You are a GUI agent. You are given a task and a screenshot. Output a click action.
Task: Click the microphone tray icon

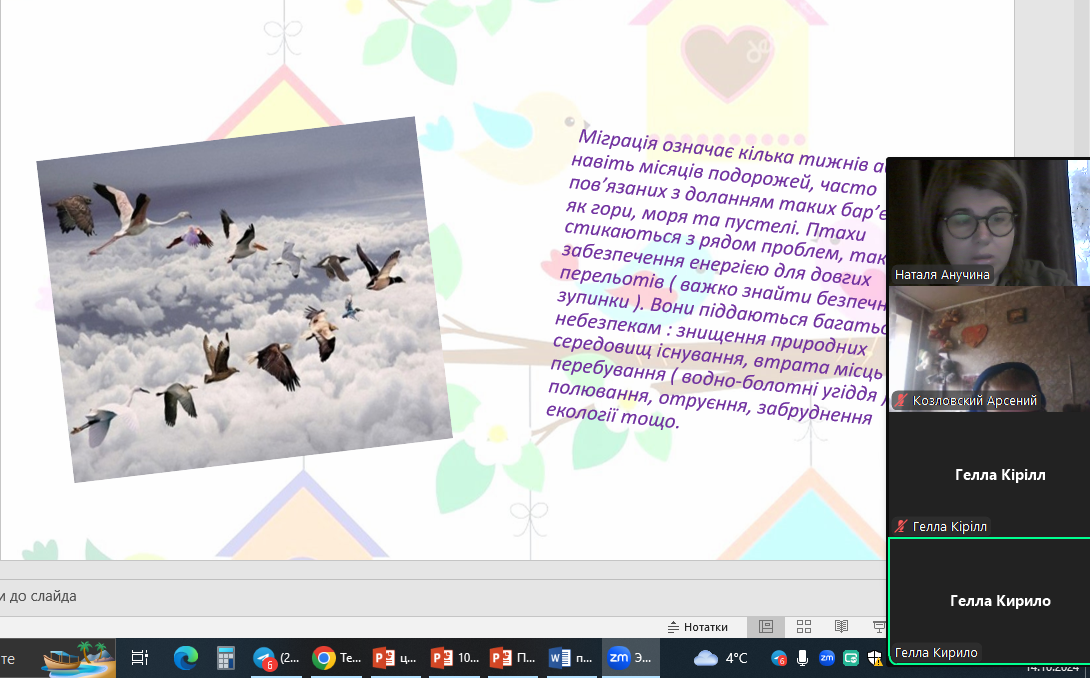(803, 658)
